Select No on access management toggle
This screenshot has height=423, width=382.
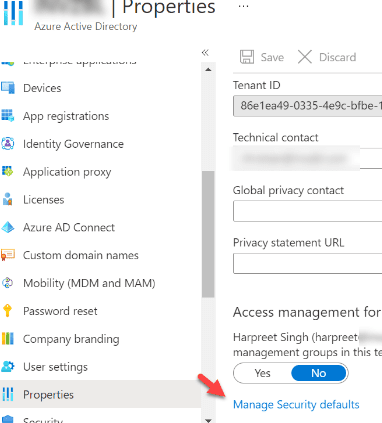coord(319,373)
